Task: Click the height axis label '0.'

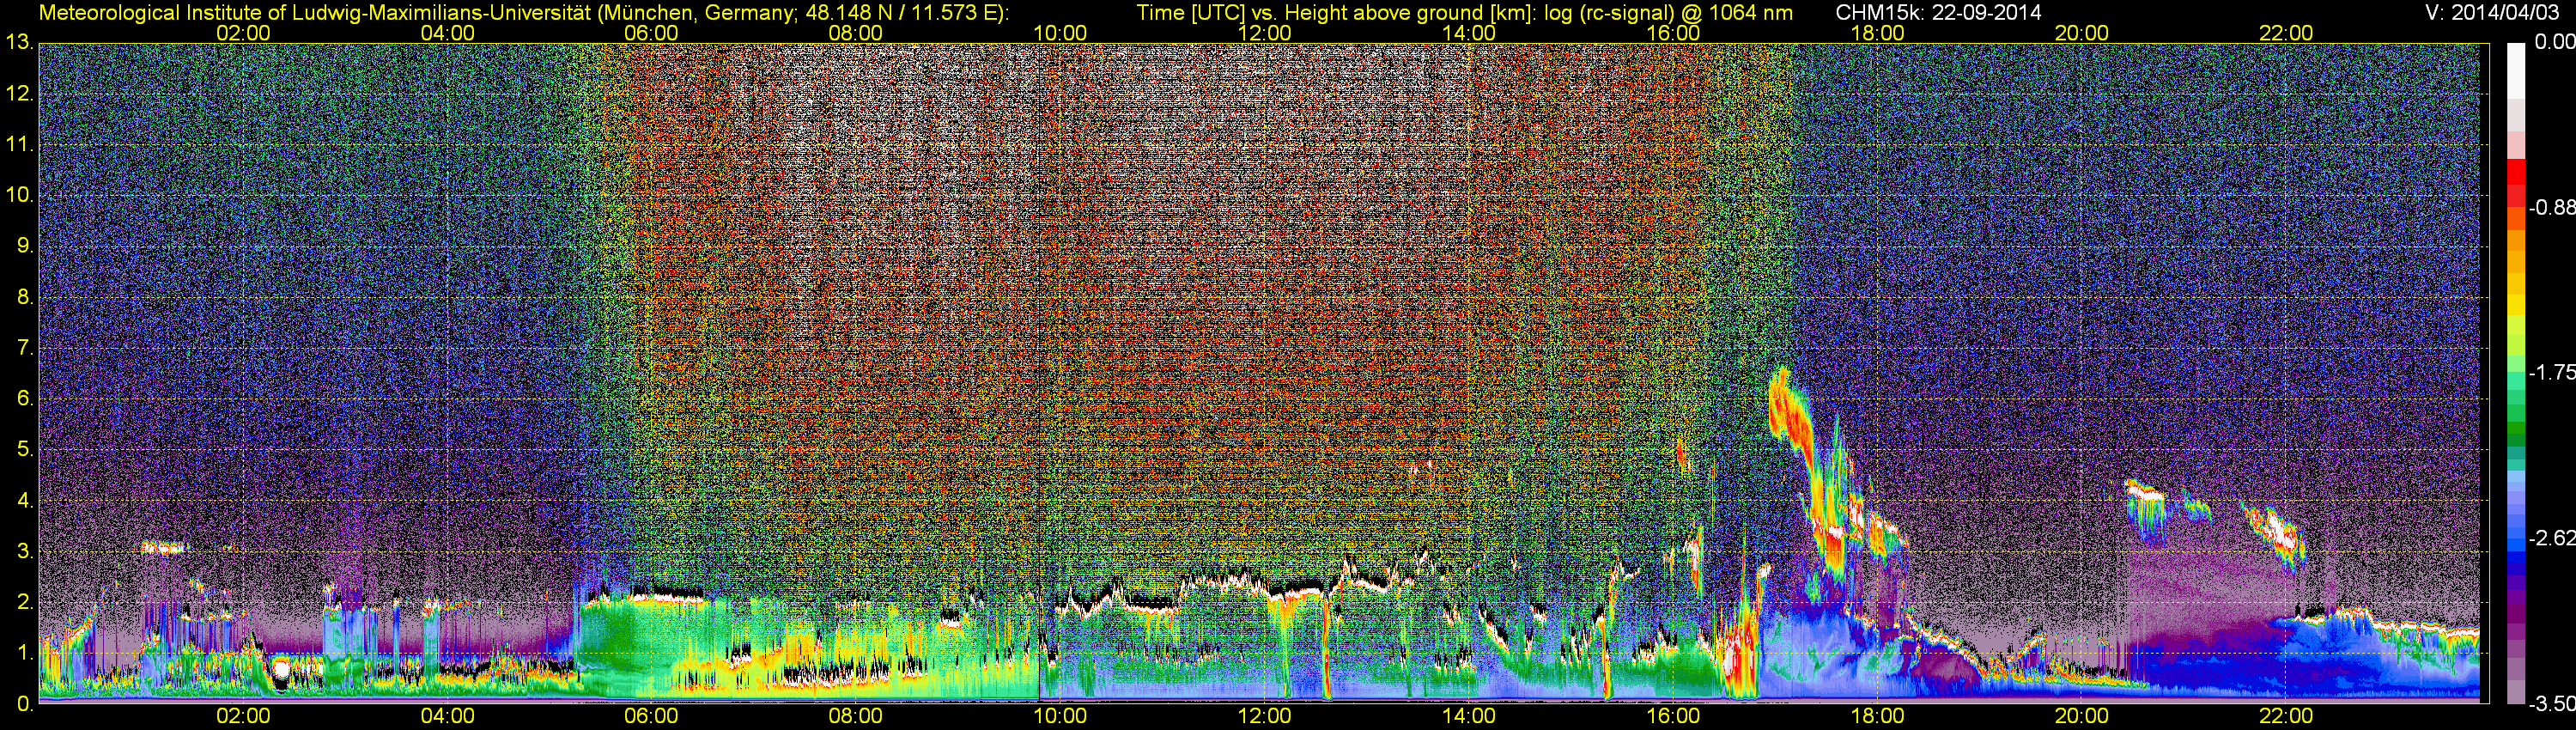Action: click(25, 704)
